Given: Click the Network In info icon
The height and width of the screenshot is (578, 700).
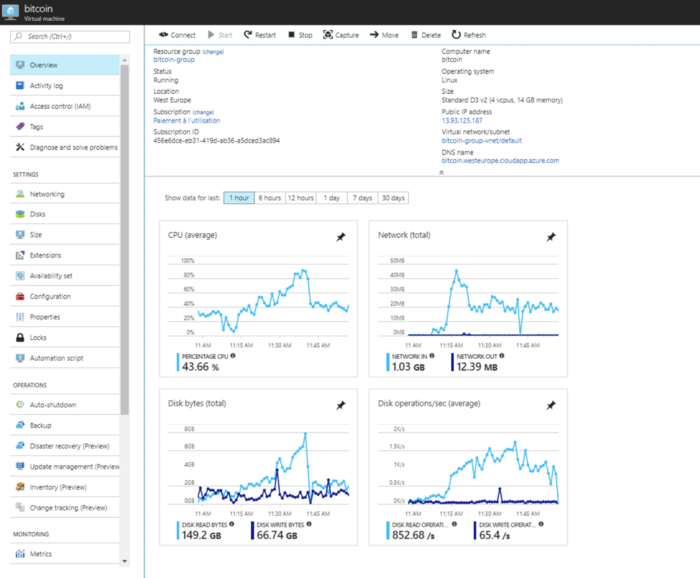Looking at the screenshot, I should tap(432, 356).
